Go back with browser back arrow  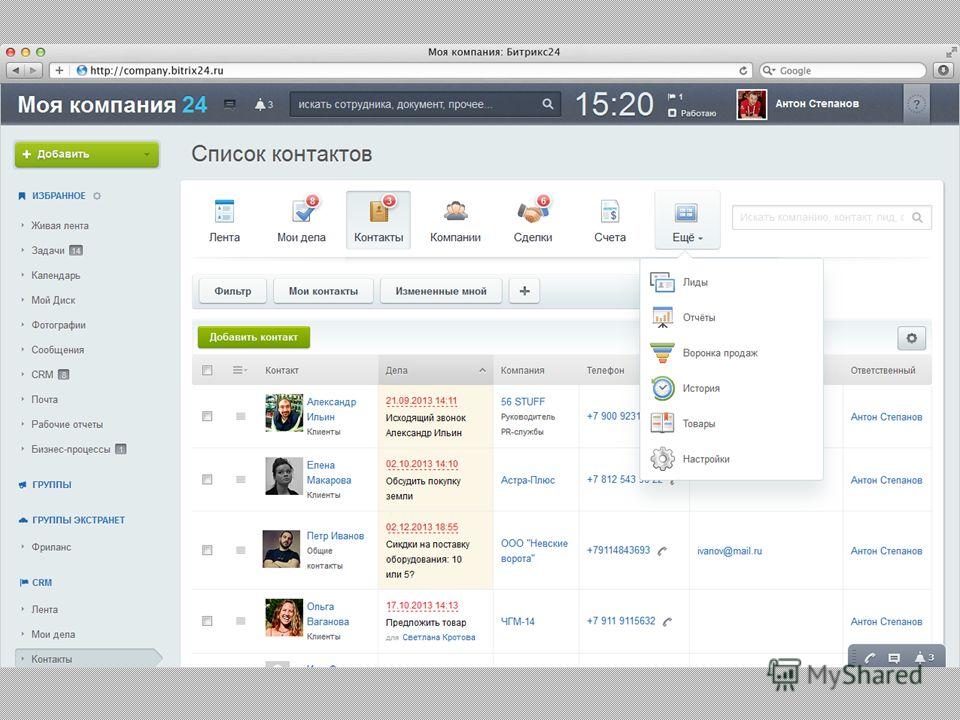(x=17, y=70)
